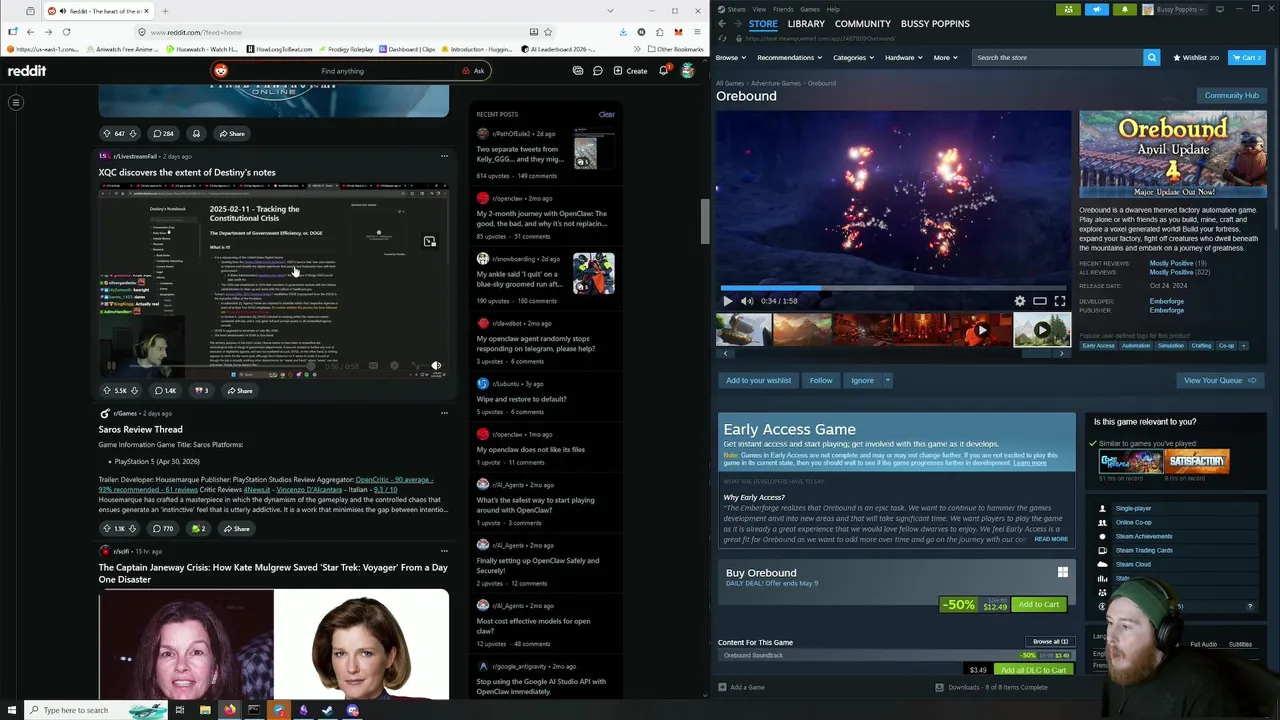Open new Firefox tab with plus
This screenshot has height=720, width=1280.
point(163,11)
